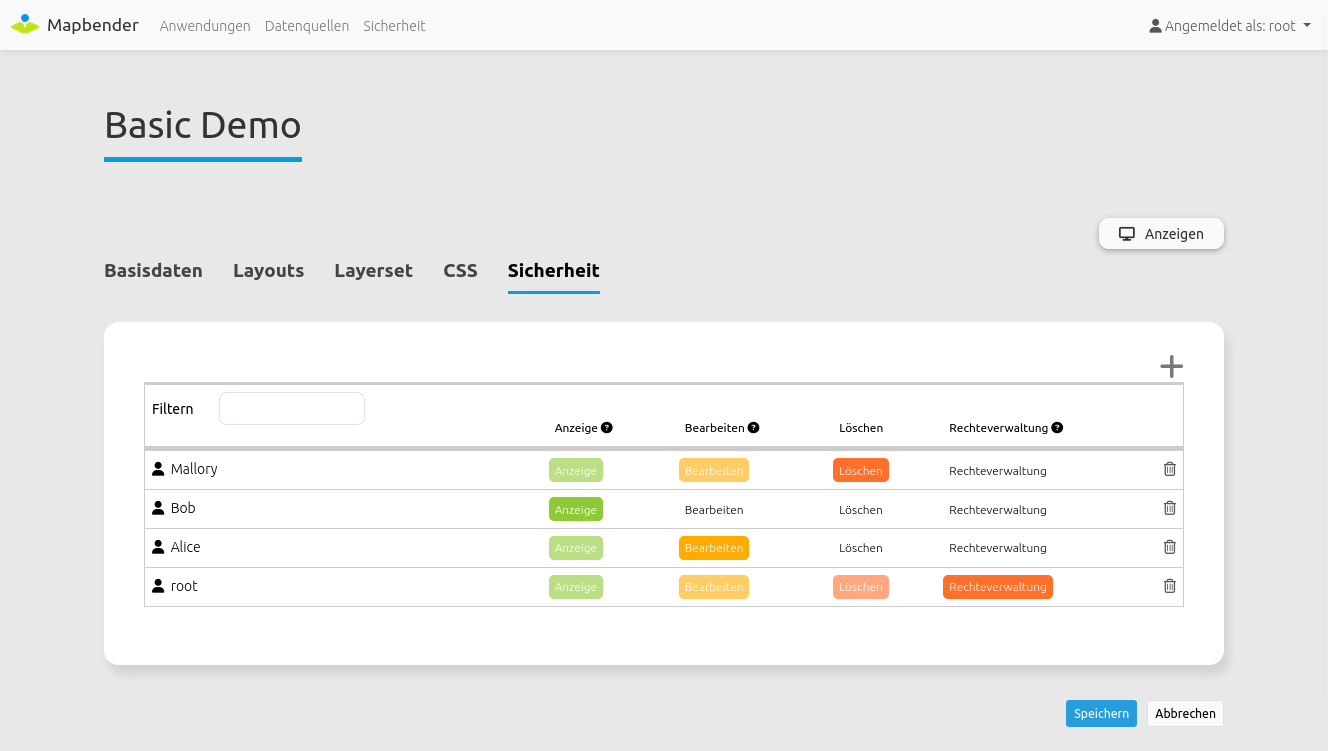
Task: Click the Mapbender logo icon
Action: pyautogui.click(x=25, y=25)
